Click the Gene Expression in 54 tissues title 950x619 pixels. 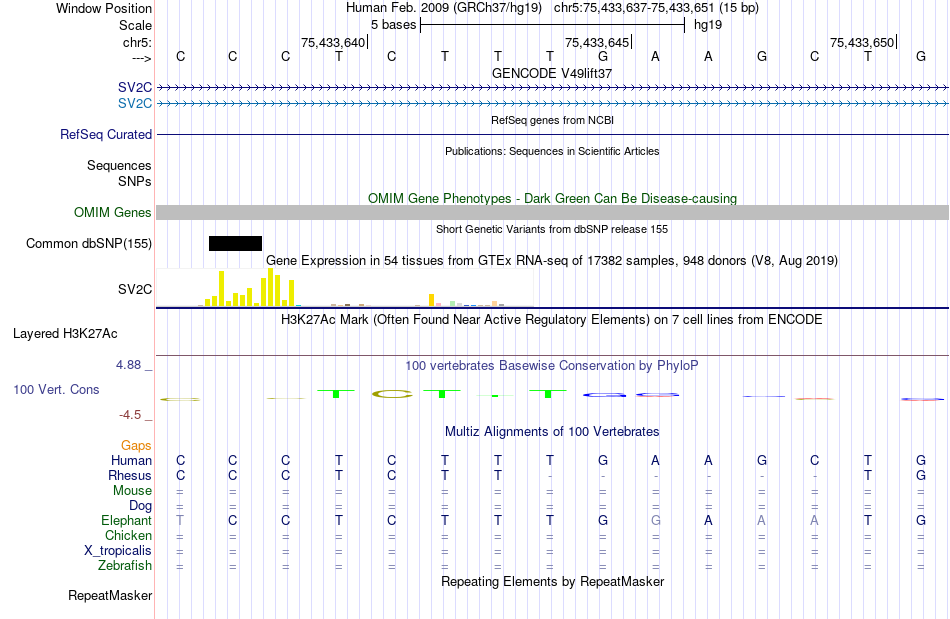pyautogui.click(x=552, y=260)
